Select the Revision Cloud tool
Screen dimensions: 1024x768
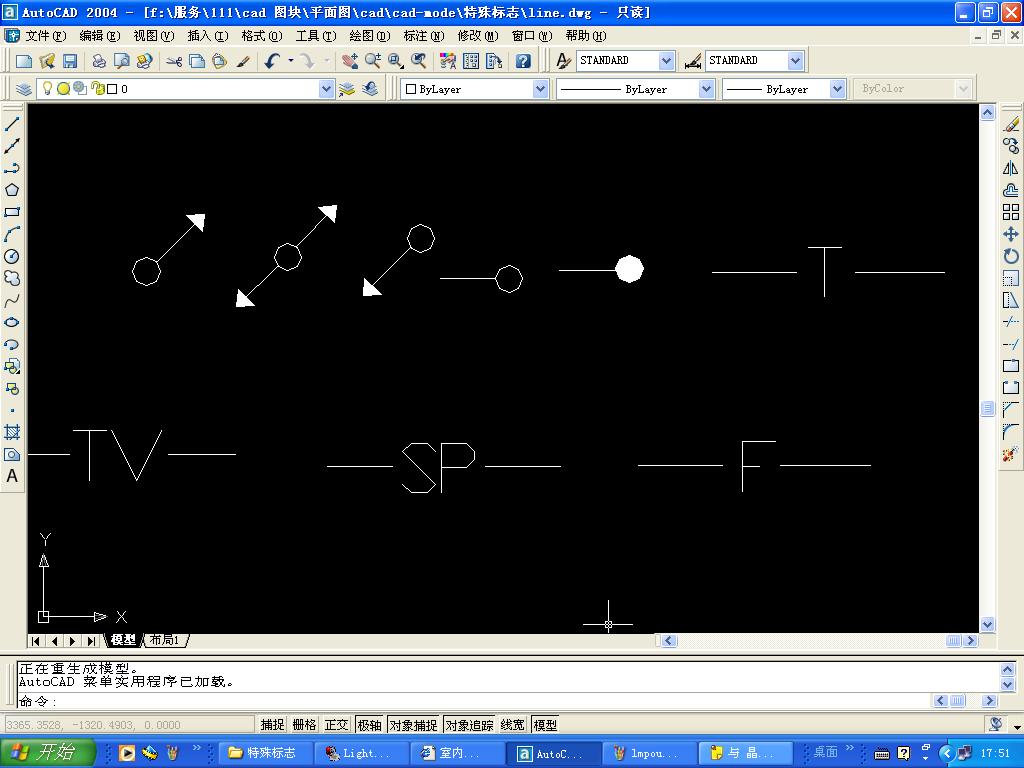[12, 278]
